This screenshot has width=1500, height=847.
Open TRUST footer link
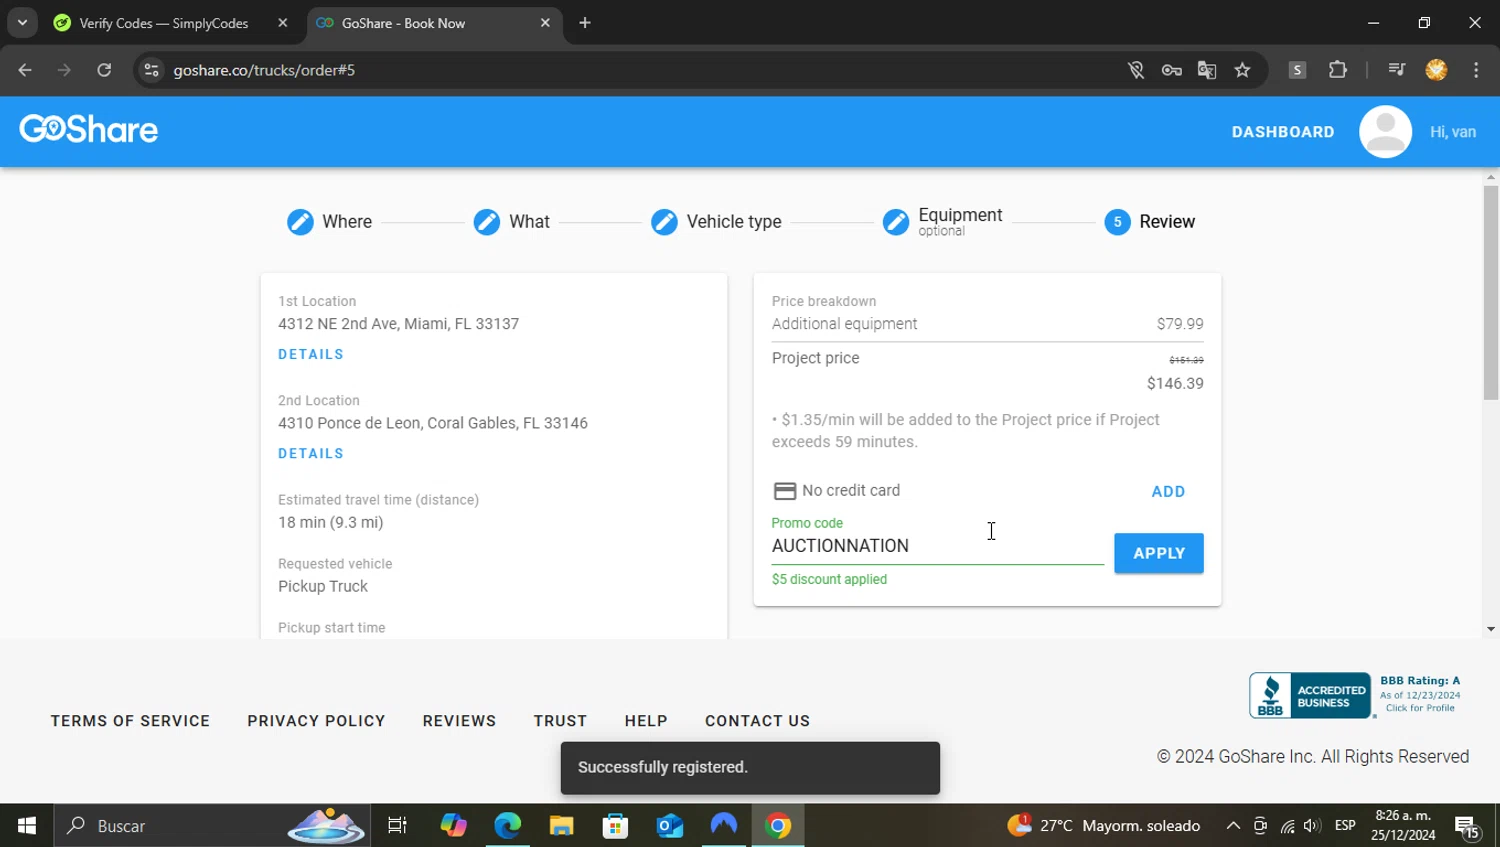click(560, 721)
